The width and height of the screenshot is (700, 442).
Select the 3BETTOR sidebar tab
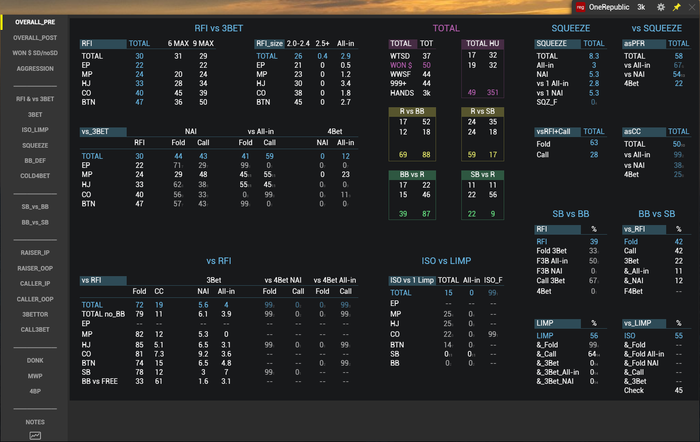35,314
